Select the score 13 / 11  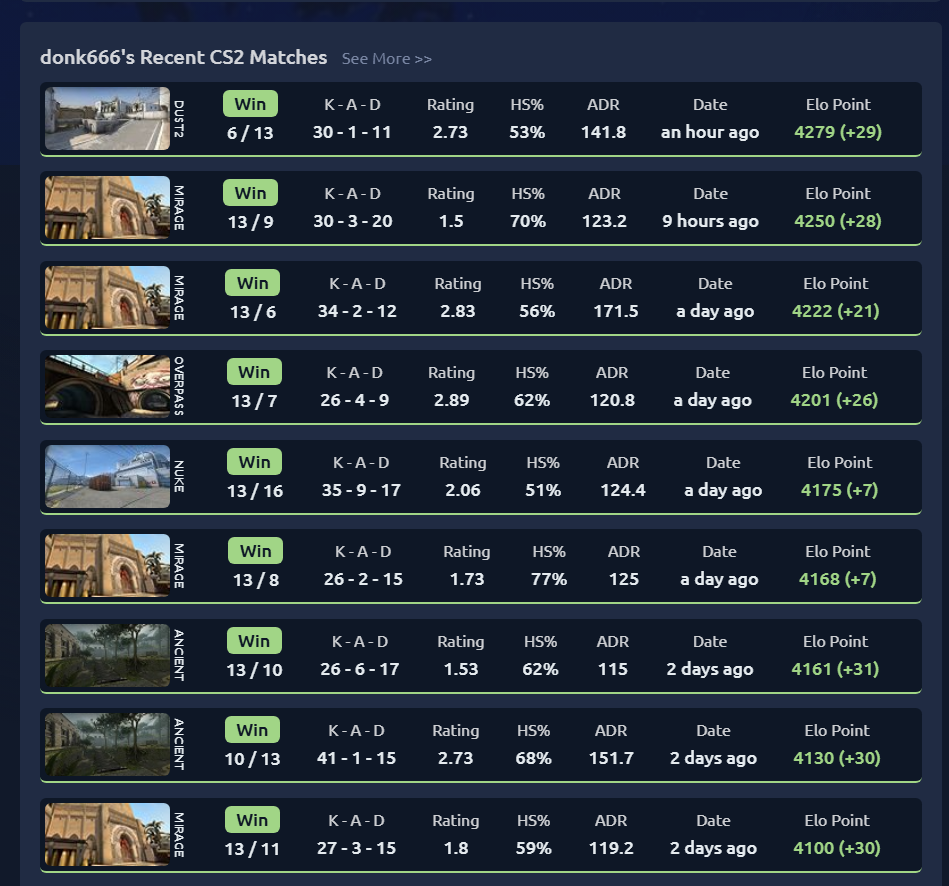(x=252, y=848)
